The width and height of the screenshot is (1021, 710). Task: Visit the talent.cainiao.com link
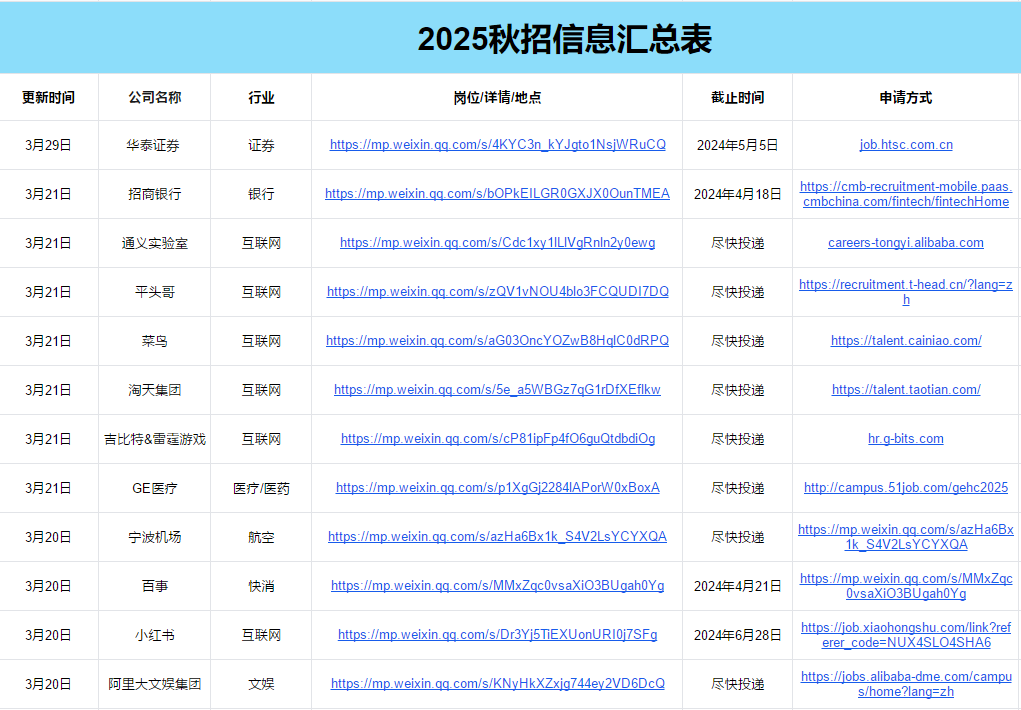click(x=906, y=340)
